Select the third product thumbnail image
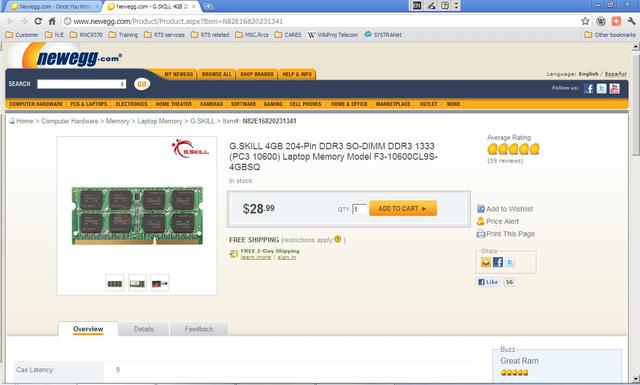 [160, 283]
